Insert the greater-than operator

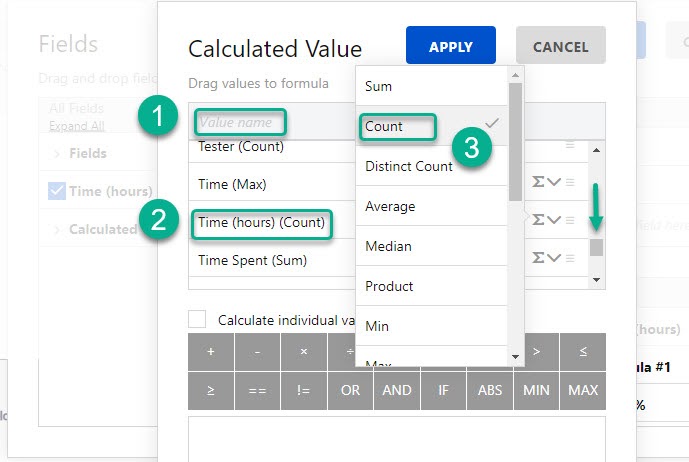point(537,352)
